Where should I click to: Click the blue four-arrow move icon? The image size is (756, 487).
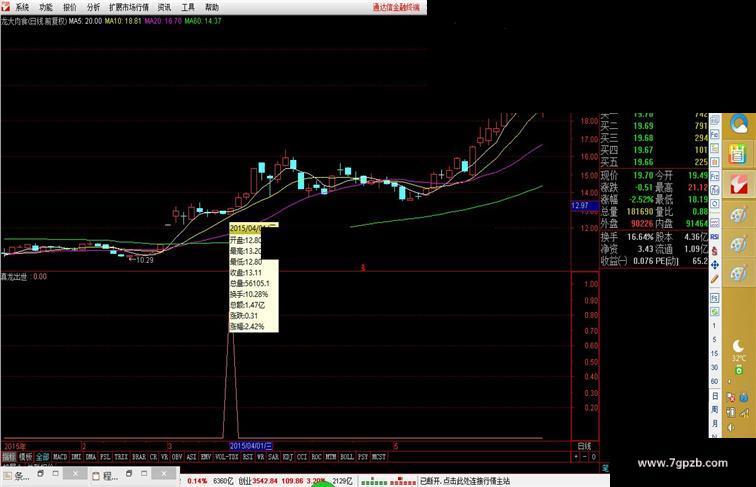[x=715, y=265]
